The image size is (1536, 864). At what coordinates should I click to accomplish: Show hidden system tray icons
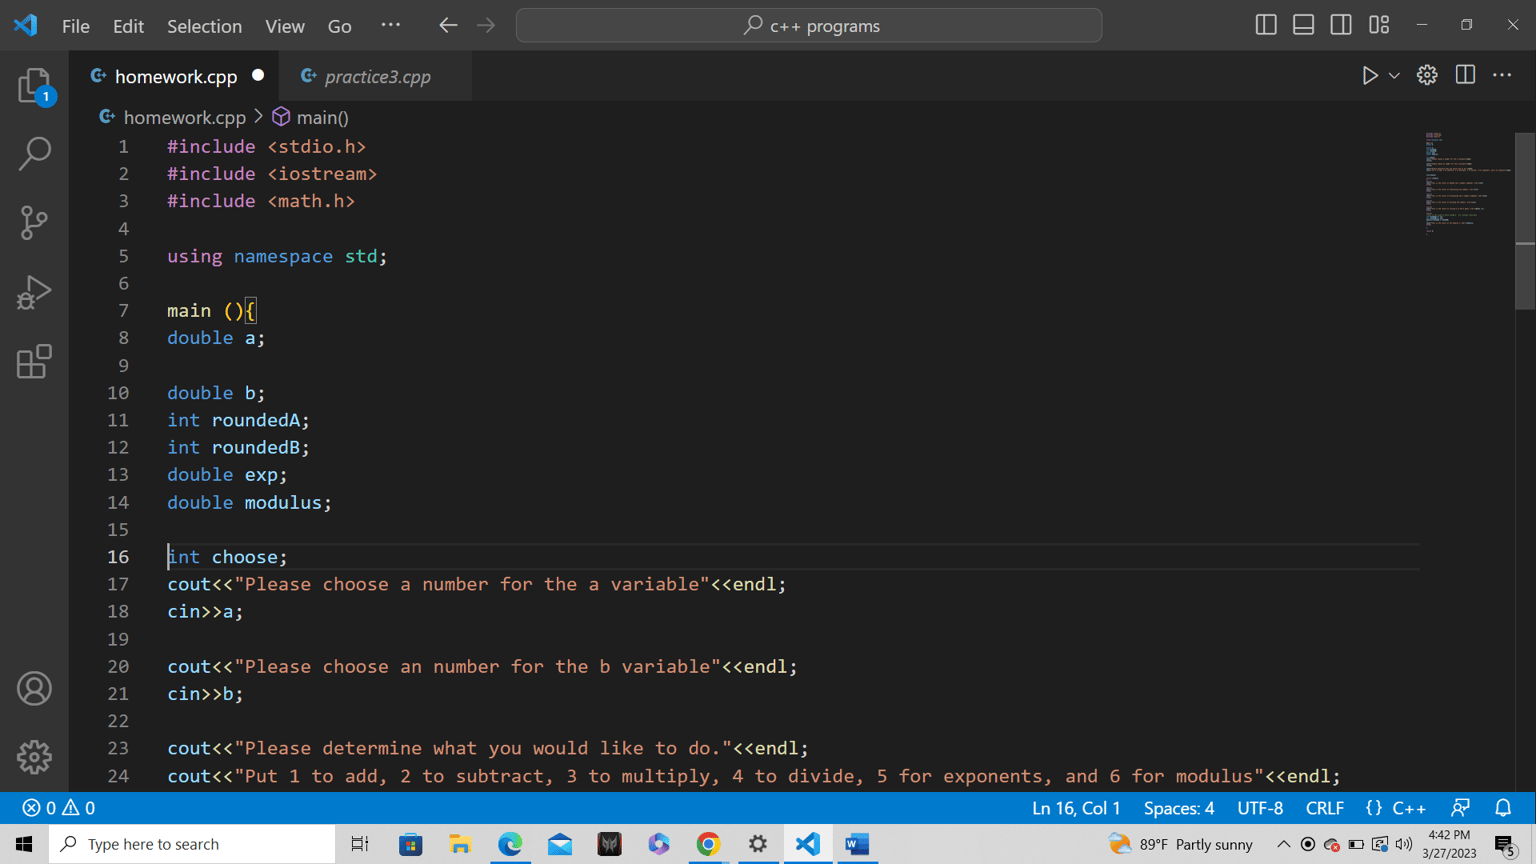point(1284,844)
